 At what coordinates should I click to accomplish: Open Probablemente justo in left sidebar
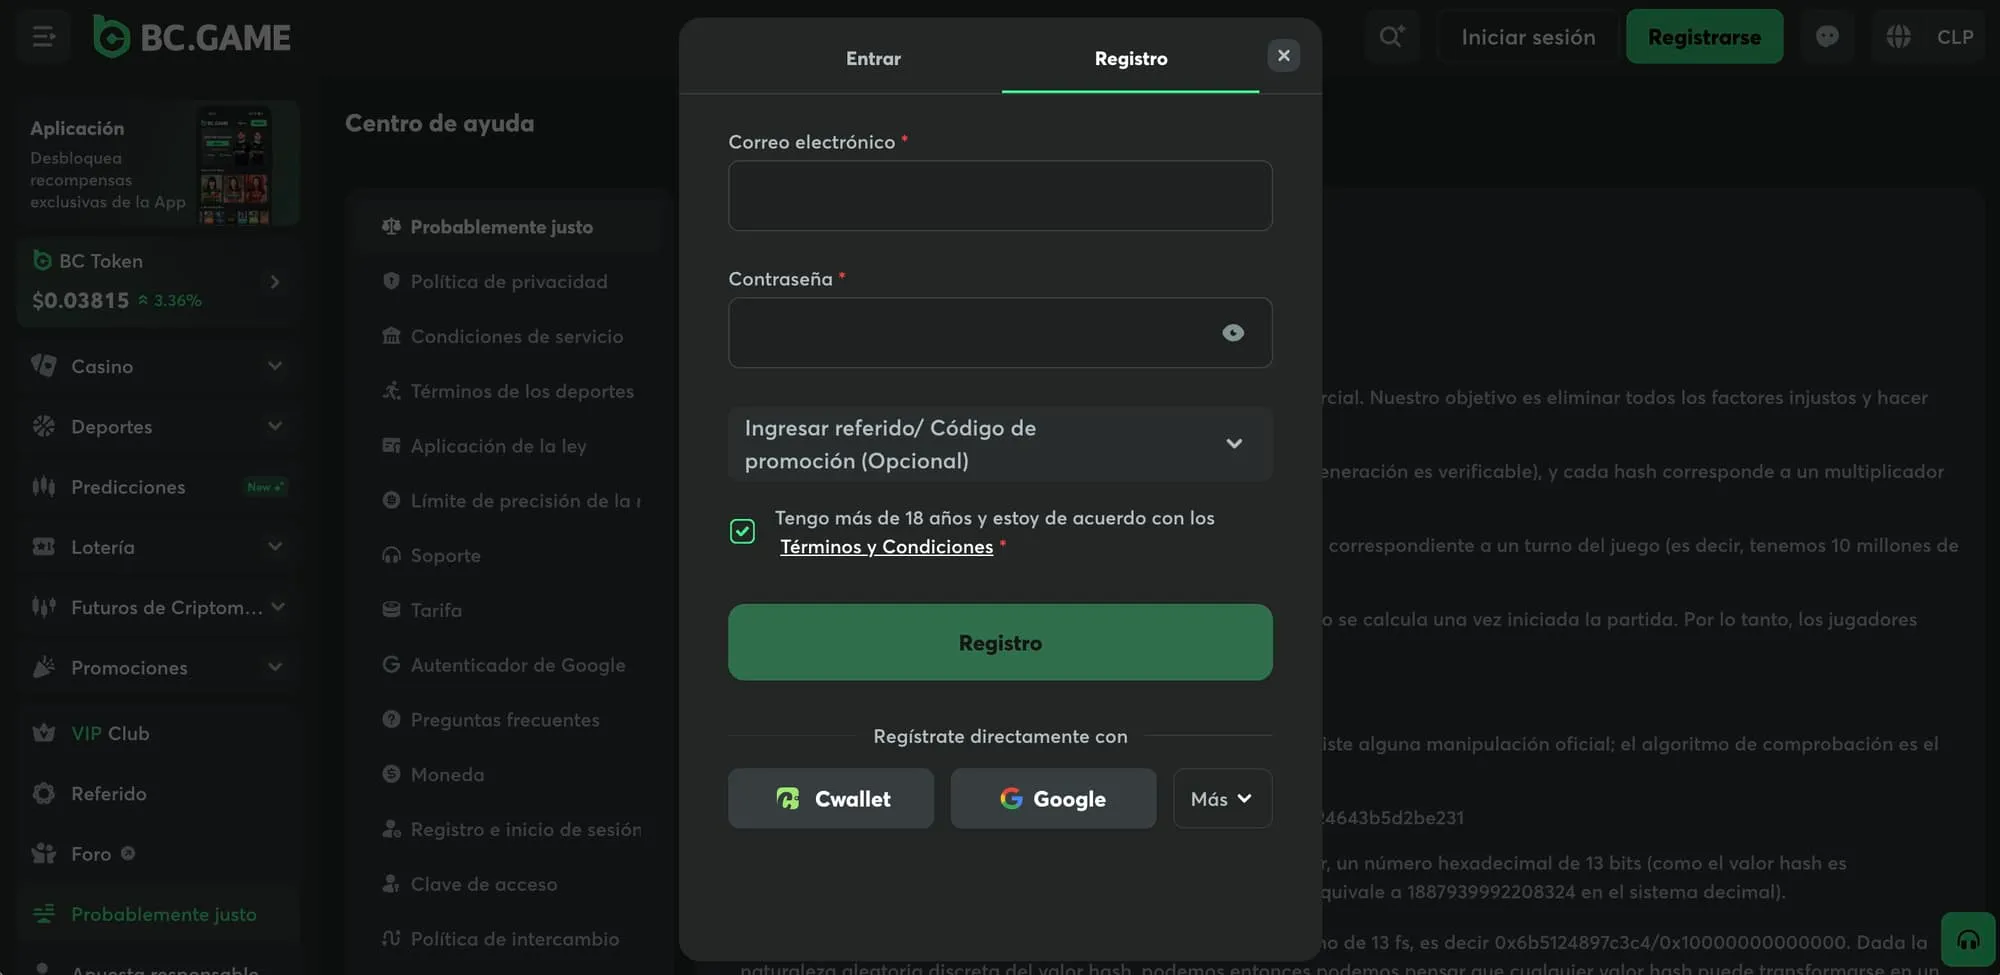[158, 914]
